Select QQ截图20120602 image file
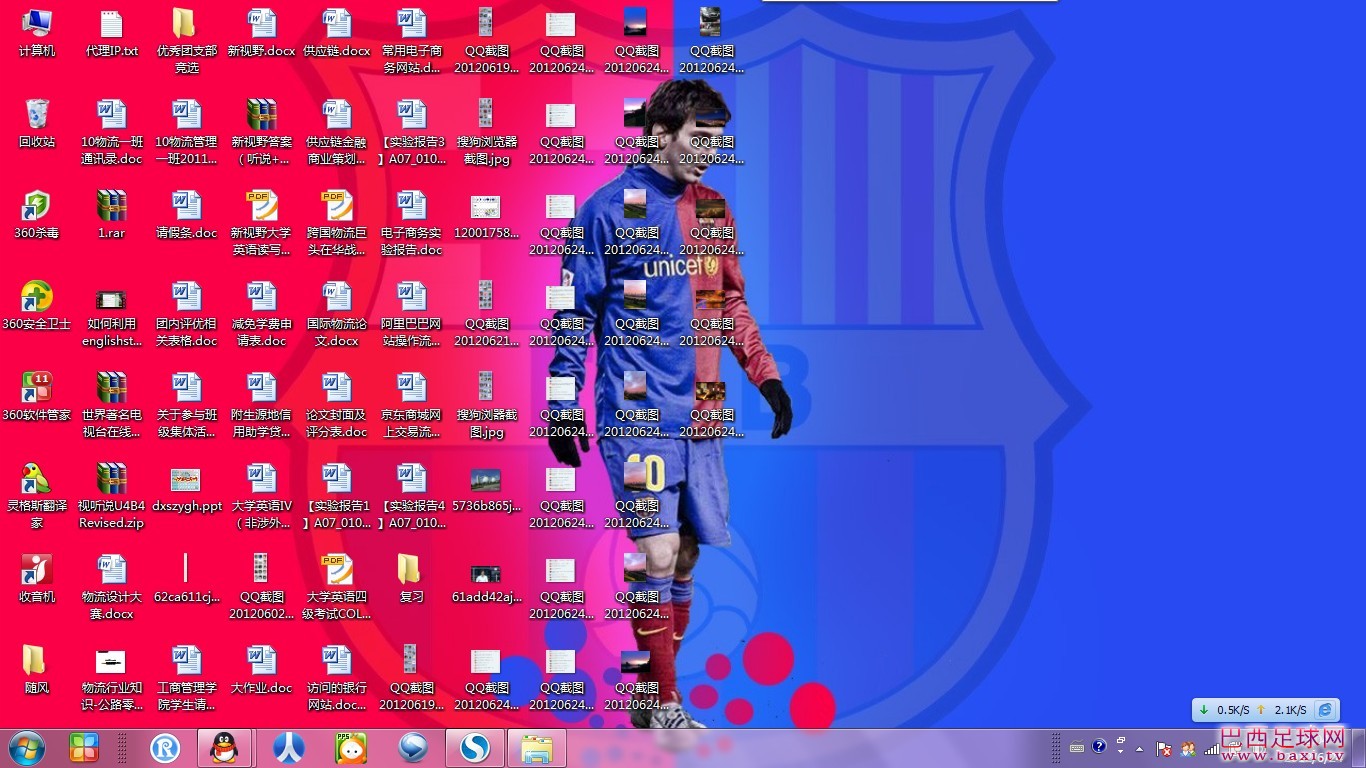The width and height of the screenshot is (1366, 768). pyautogui.click(x=261, y=587)
